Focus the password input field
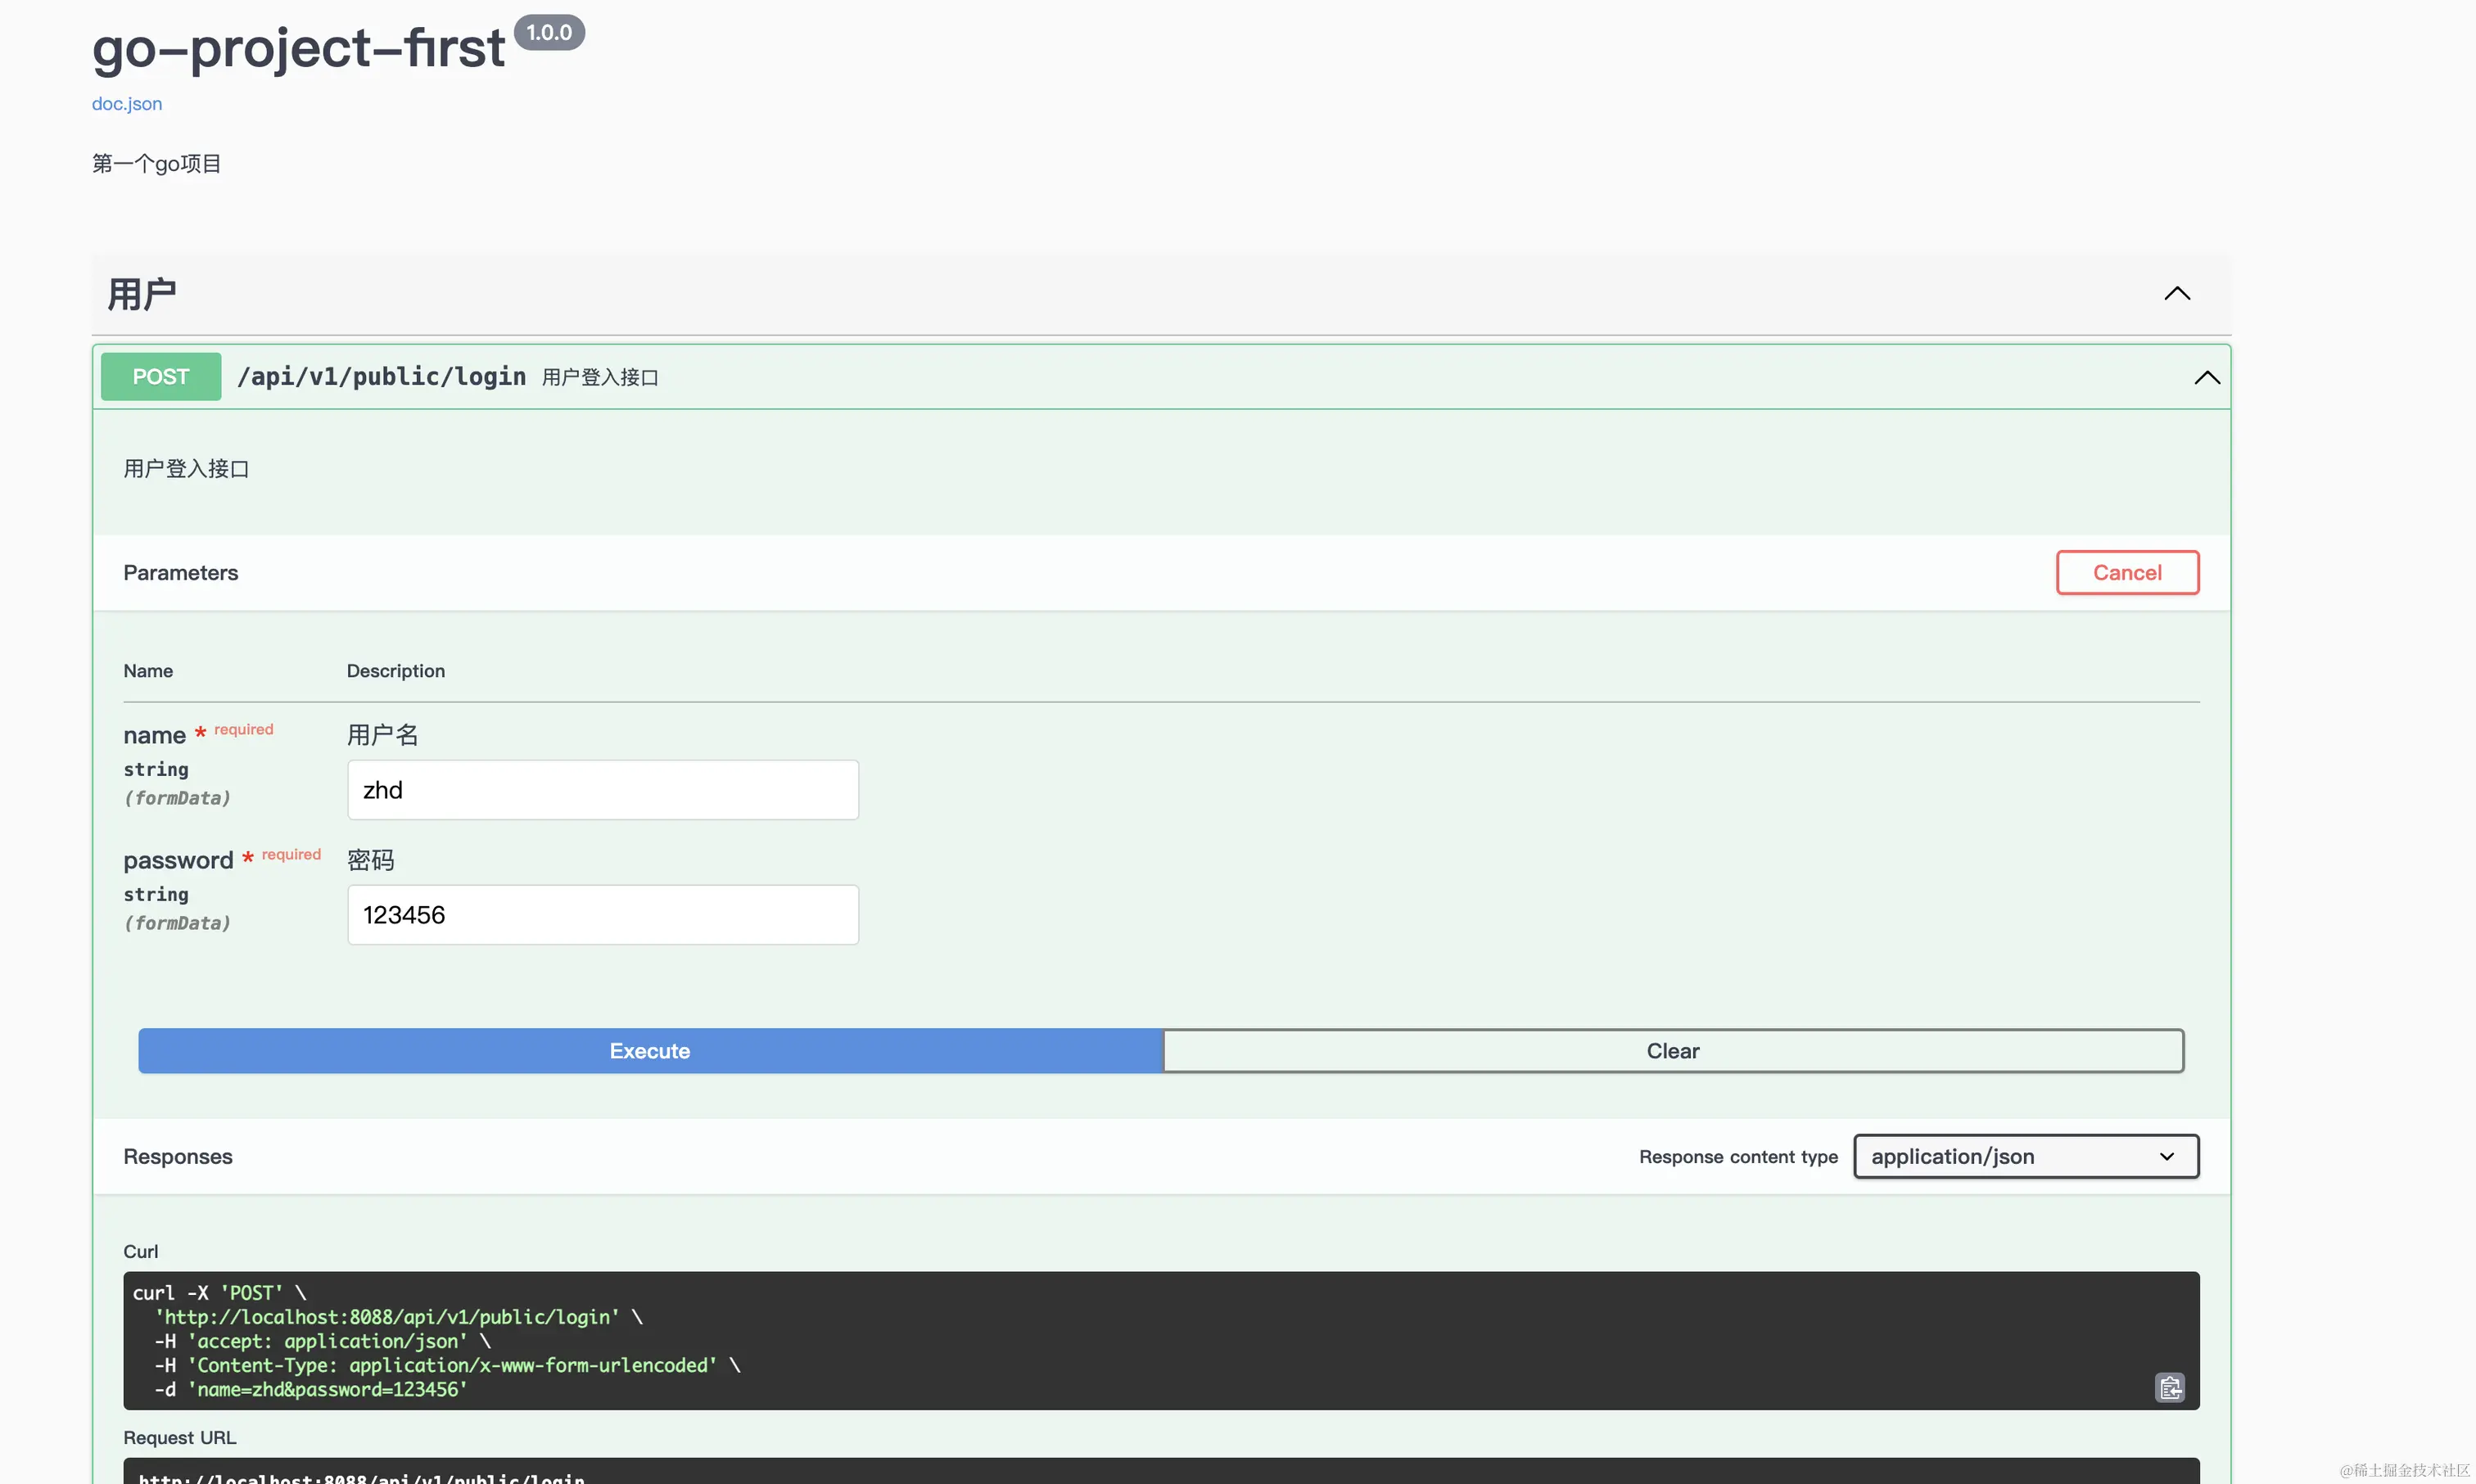This screenshot has width=2476, height=1484. point(602,914)
